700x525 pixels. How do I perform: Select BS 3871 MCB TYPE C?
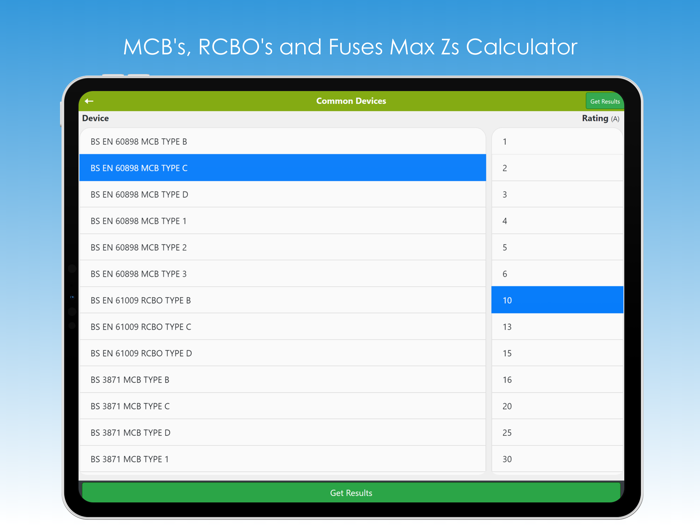282,406
